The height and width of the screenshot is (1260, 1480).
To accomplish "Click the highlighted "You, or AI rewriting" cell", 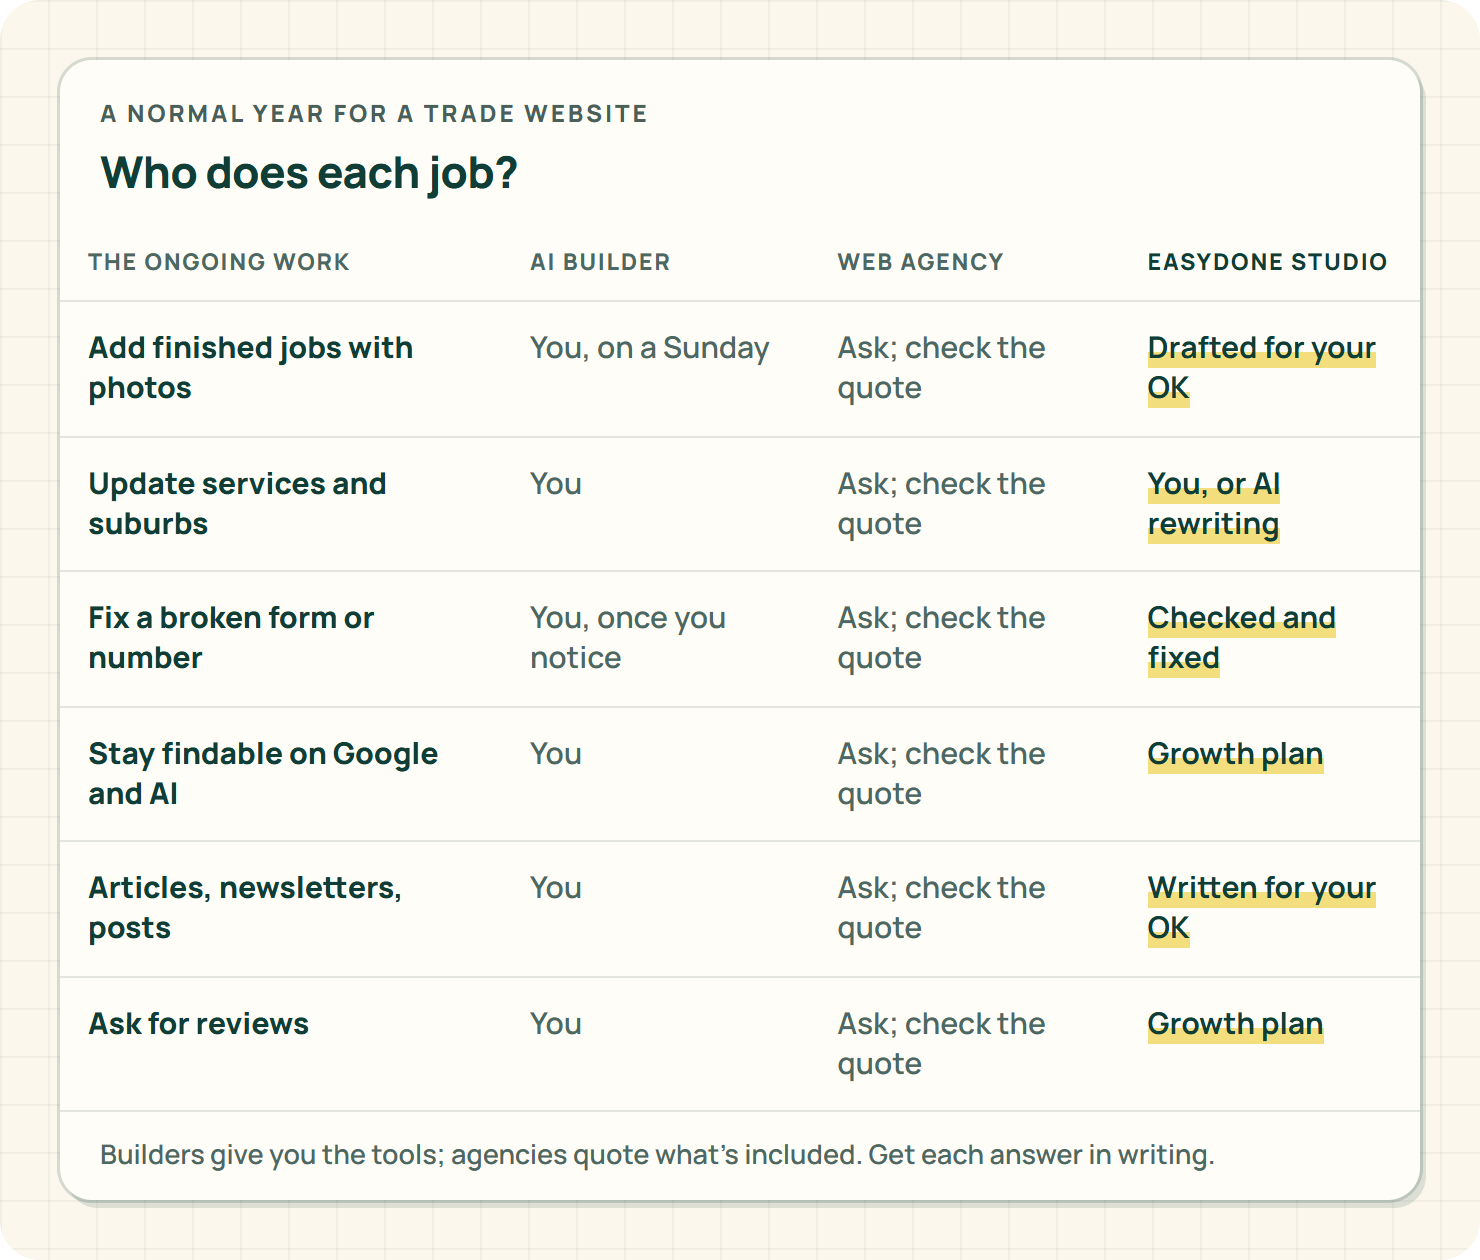I will [x=1214, y=504].
